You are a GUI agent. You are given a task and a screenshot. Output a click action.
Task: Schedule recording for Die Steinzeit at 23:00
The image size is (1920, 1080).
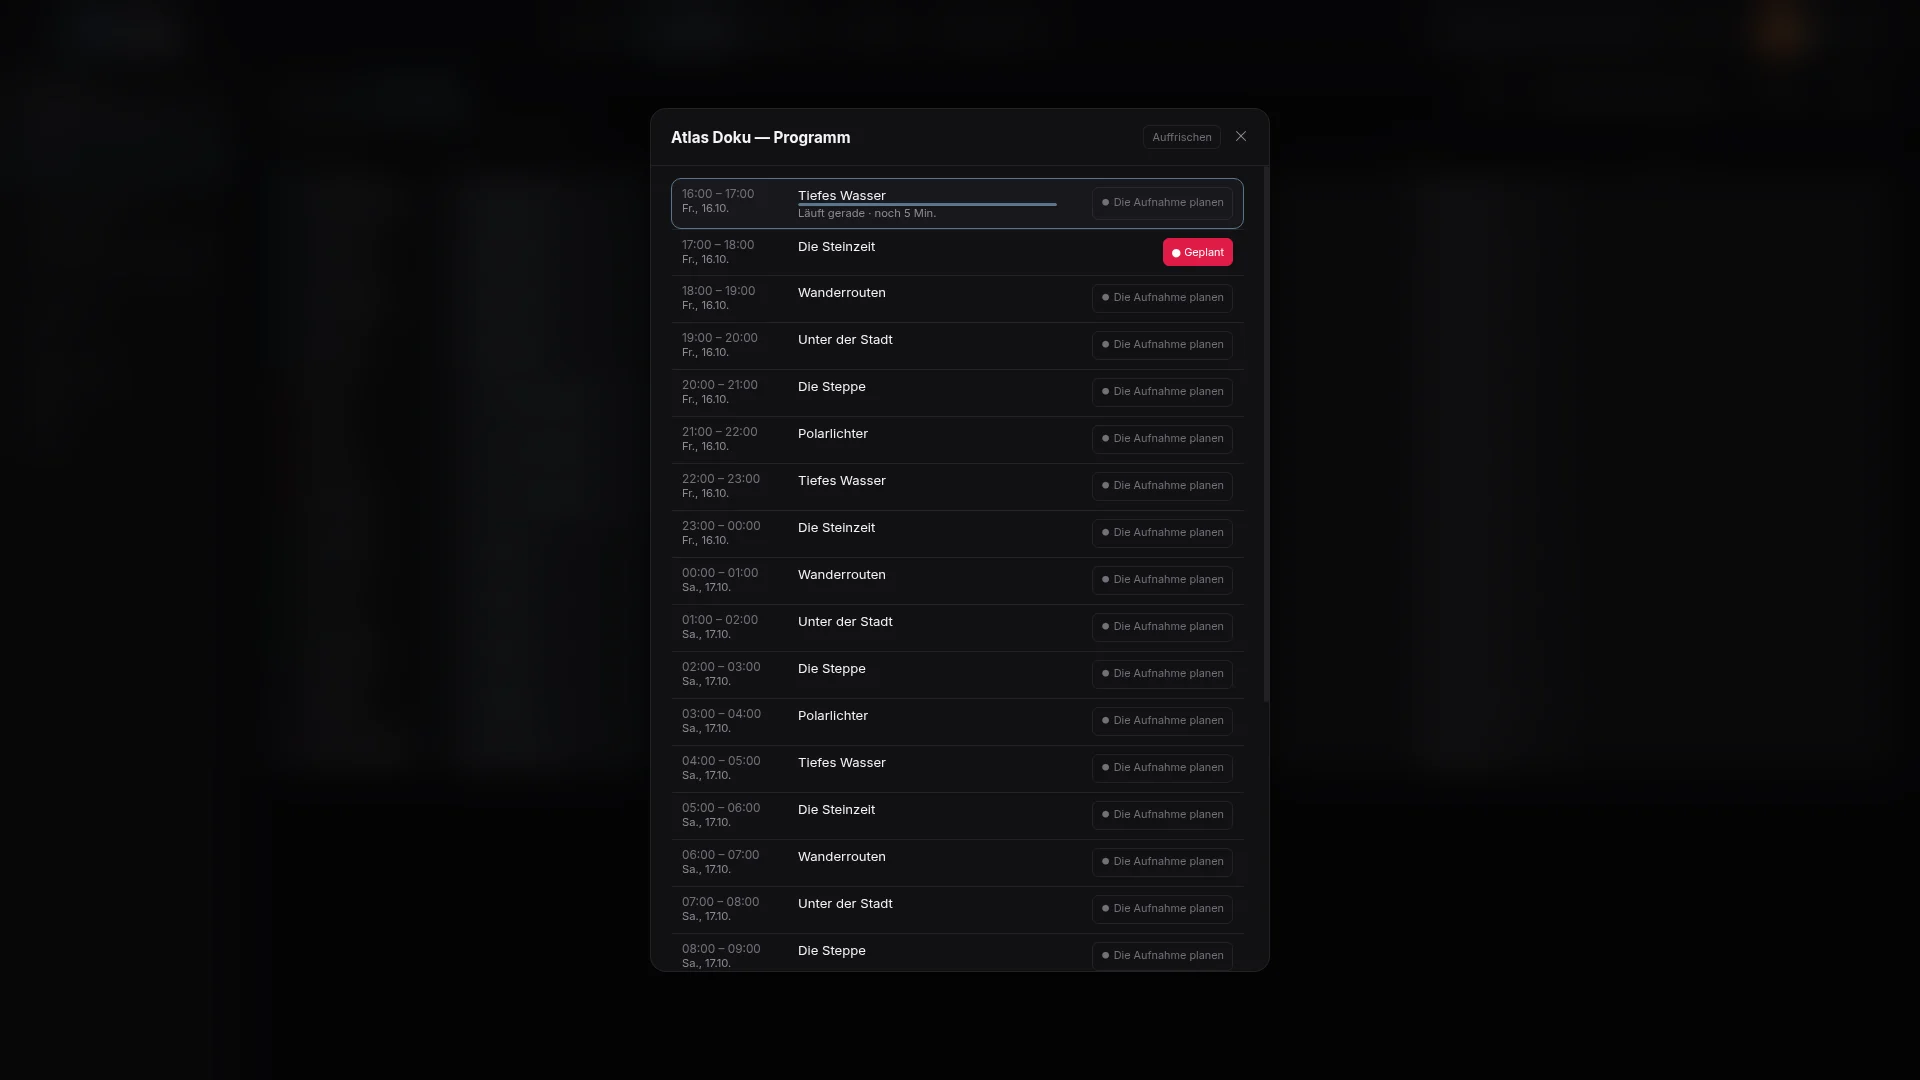[x=1162, y=533]
